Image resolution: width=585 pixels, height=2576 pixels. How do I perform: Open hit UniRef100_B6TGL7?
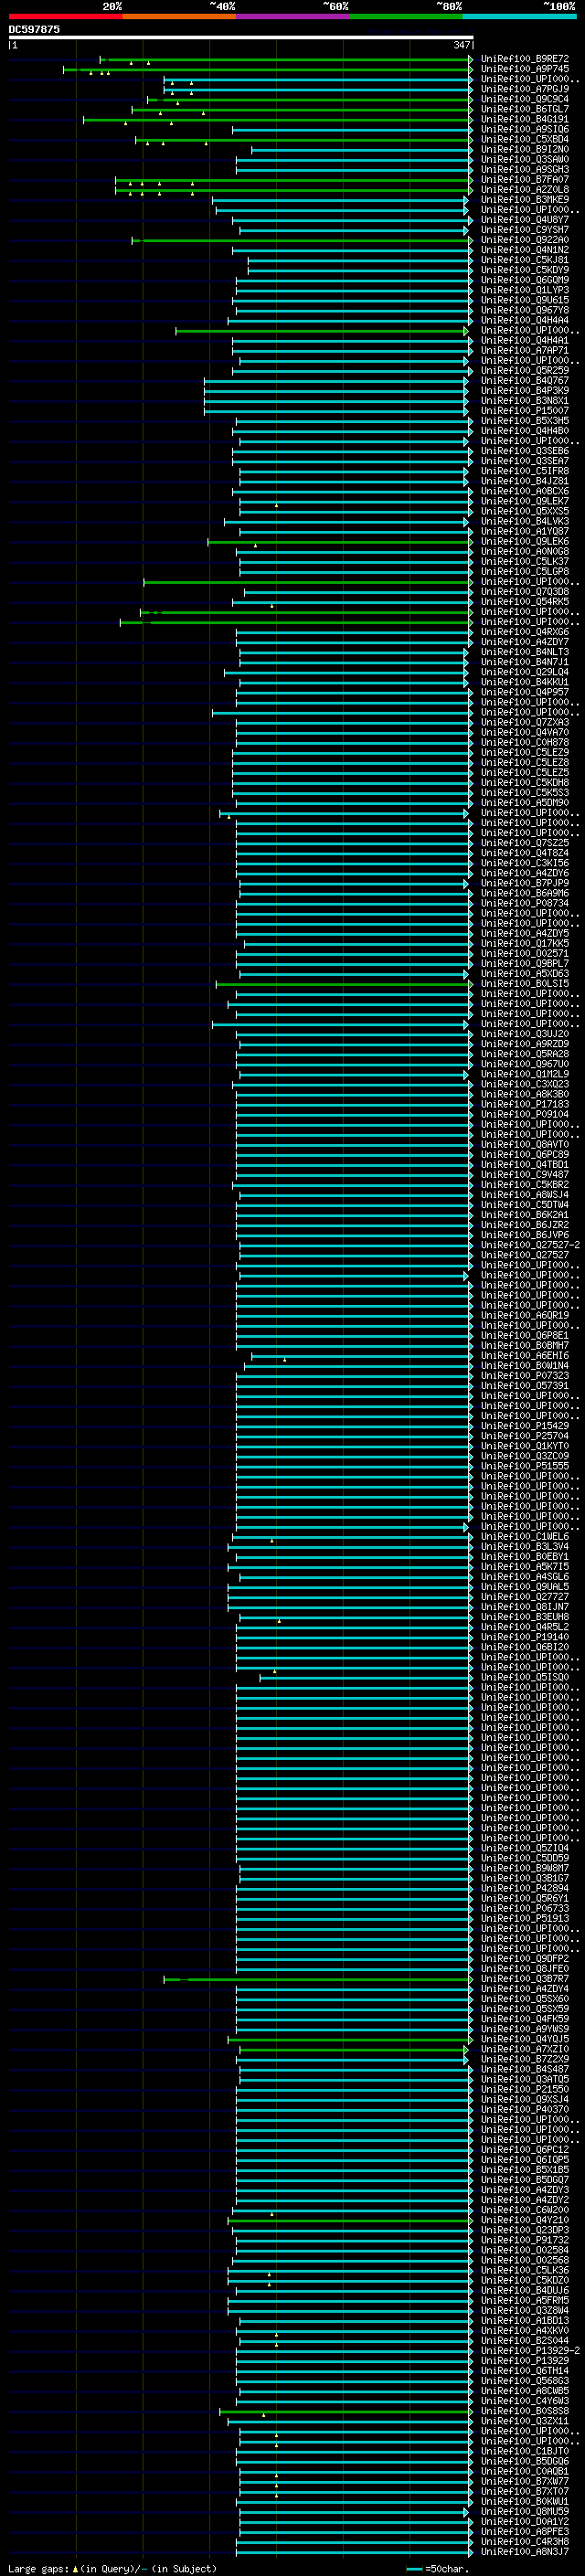[525, 109]
